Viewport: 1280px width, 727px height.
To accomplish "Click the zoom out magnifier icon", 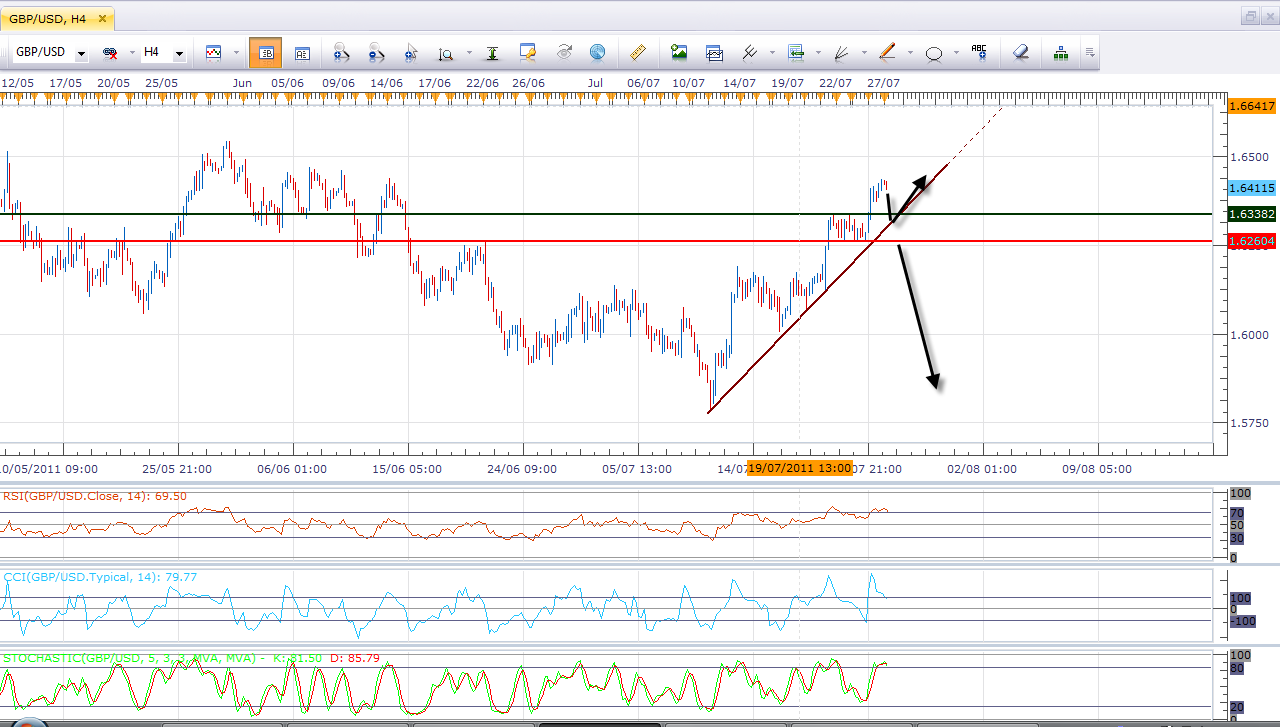I will tap(377, 53).
